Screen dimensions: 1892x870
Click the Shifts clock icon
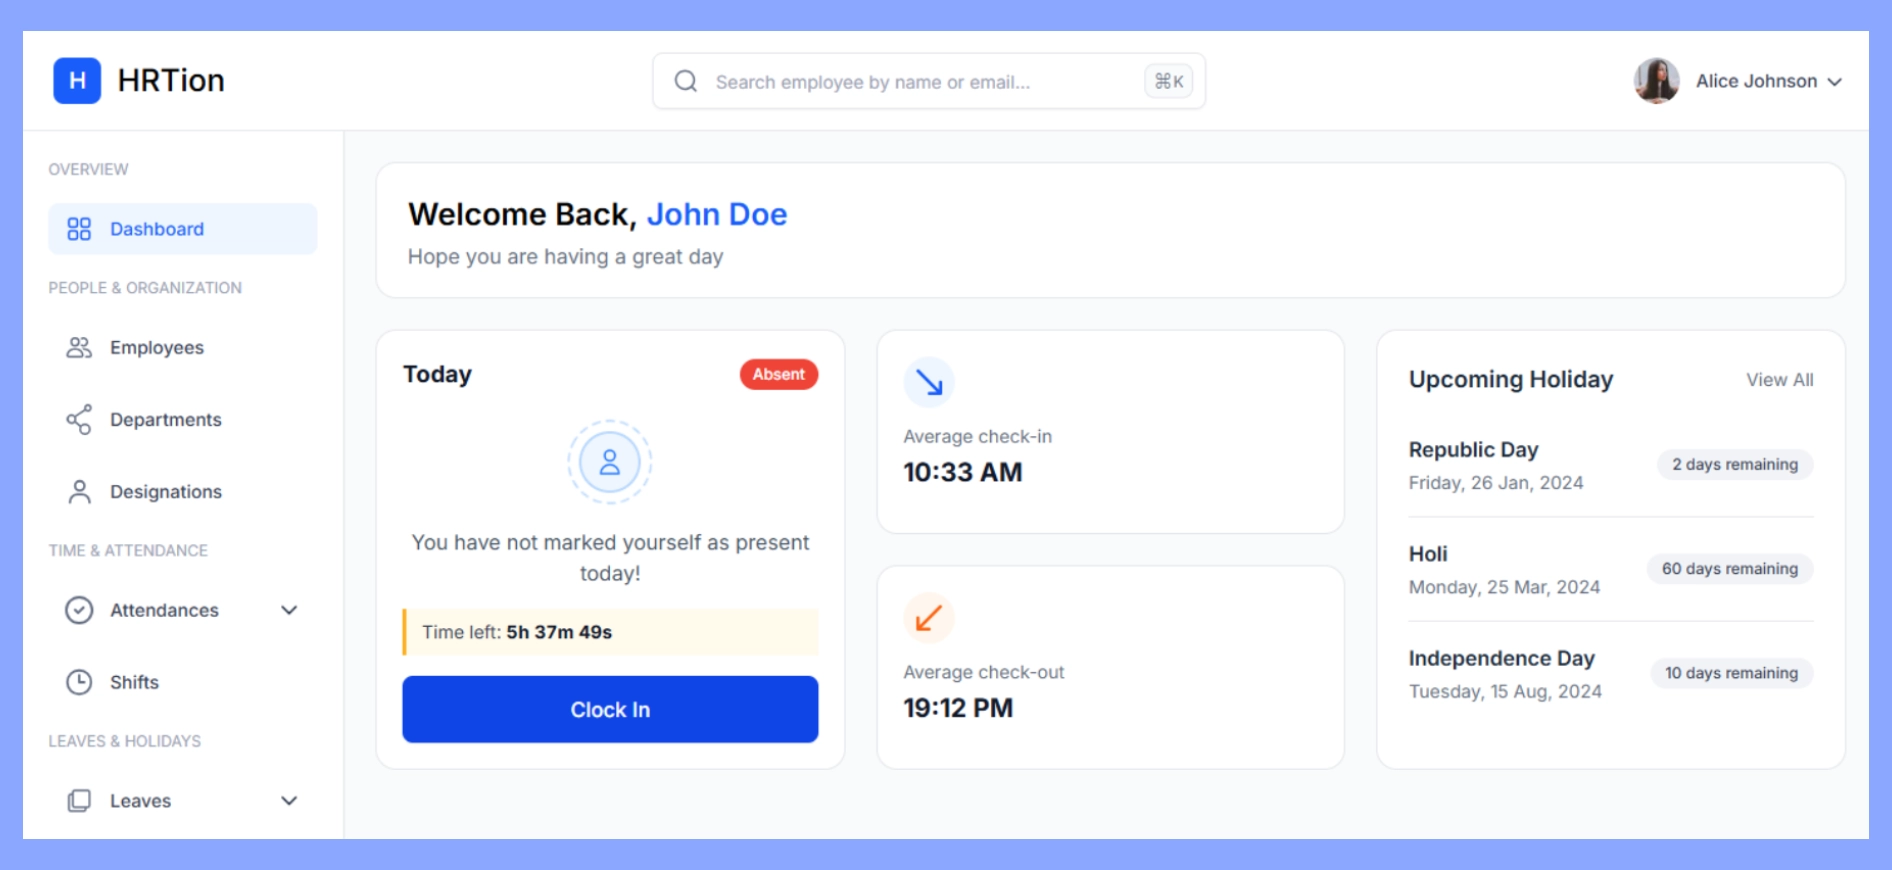click(79, 682)
